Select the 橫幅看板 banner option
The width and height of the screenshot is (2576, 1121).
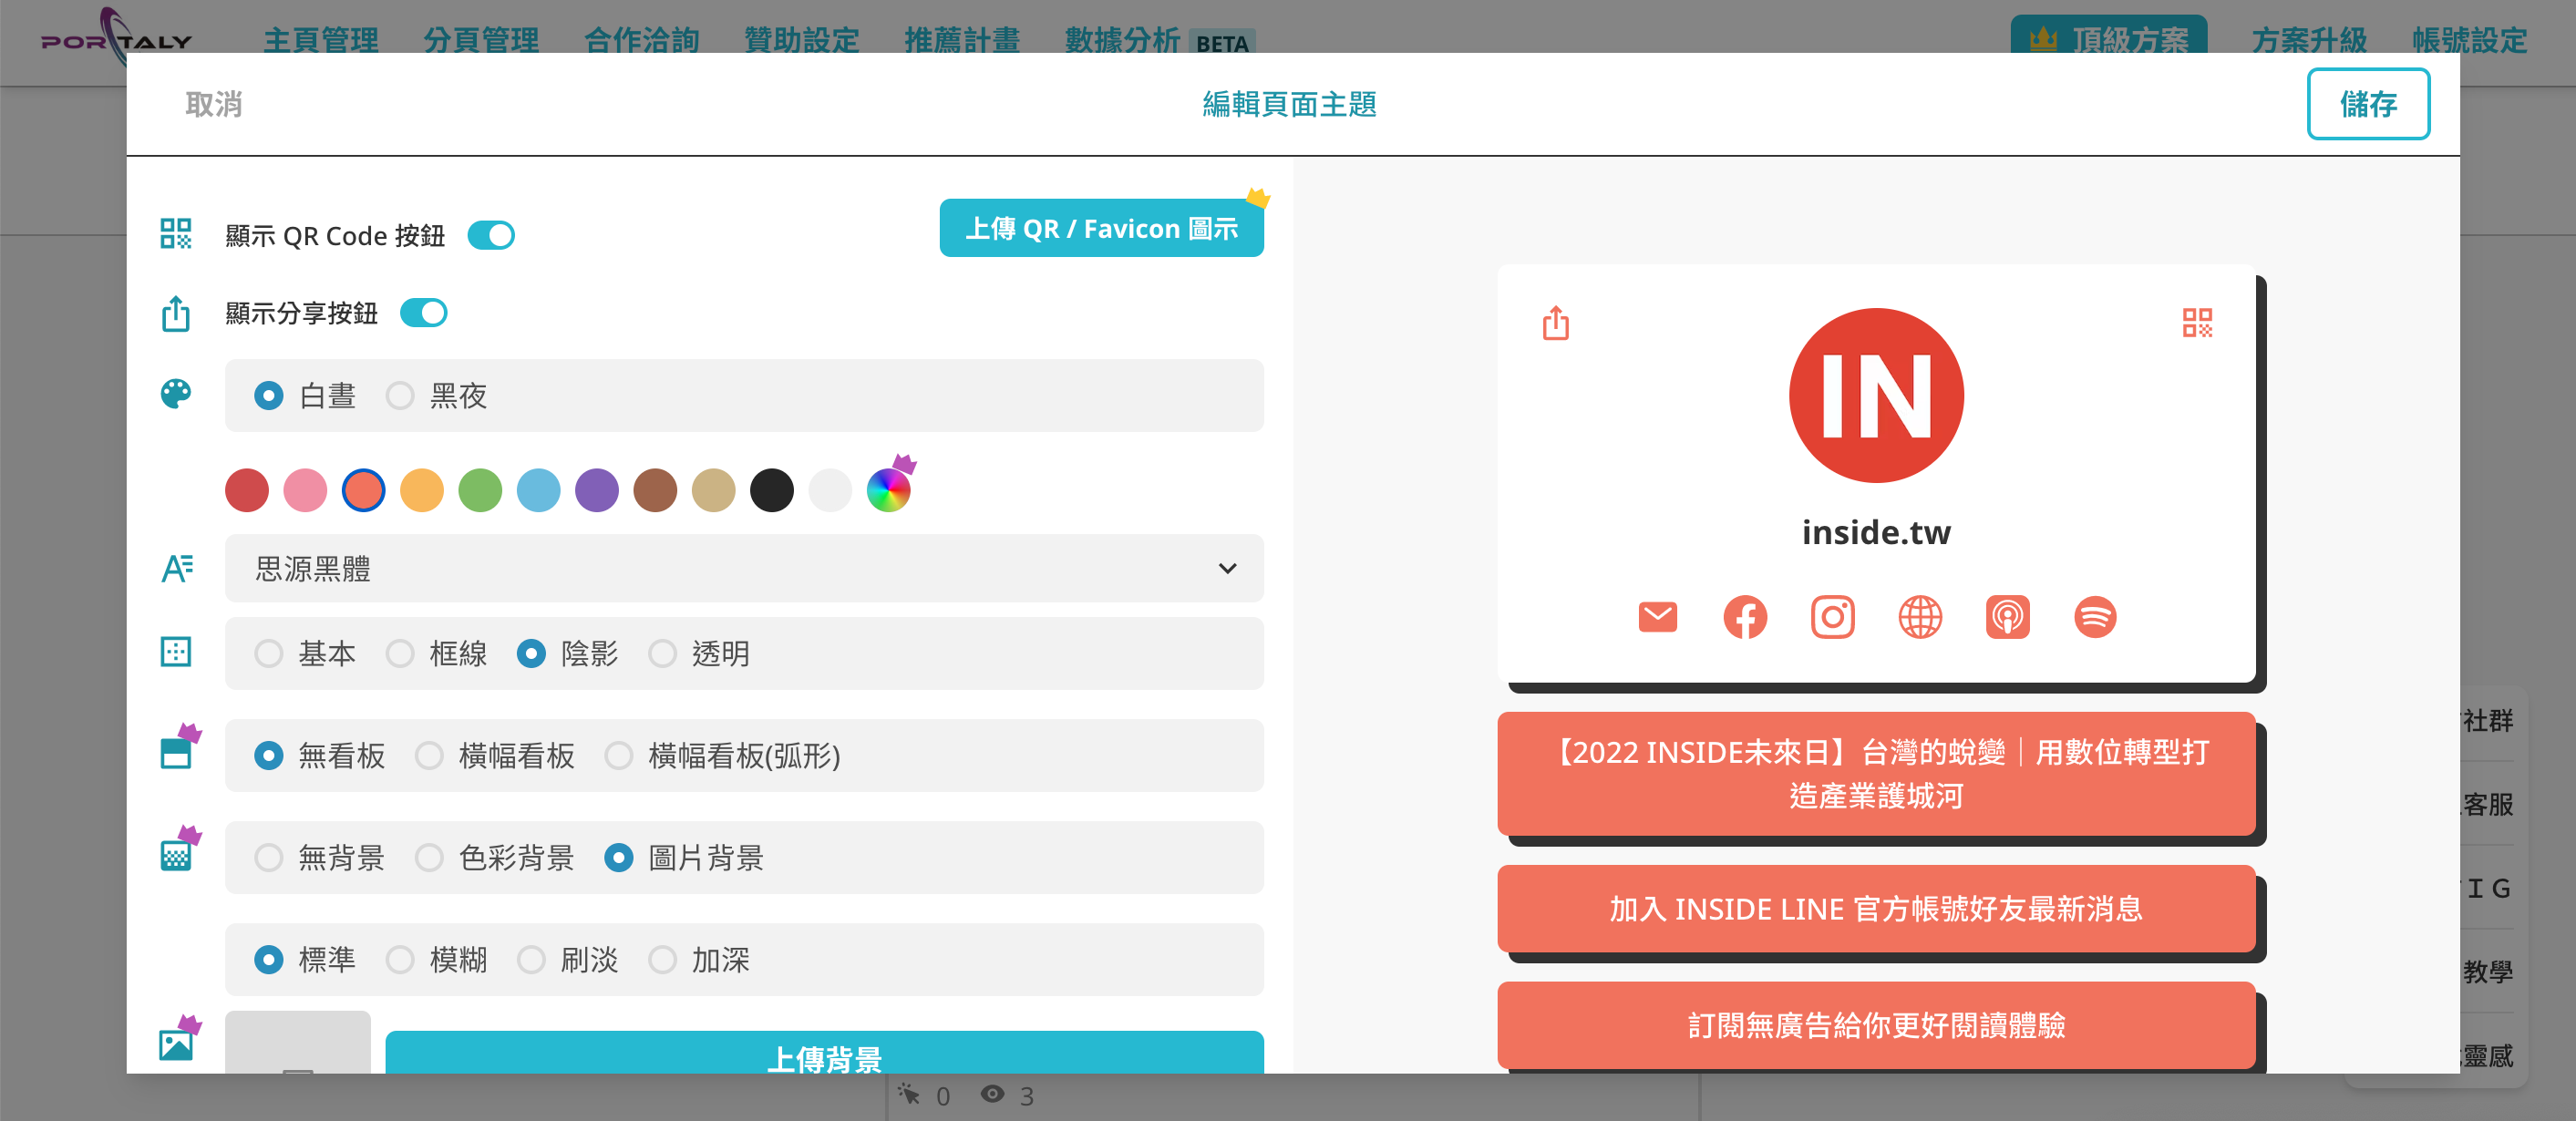pyautogui.click(x=429, y=756)
